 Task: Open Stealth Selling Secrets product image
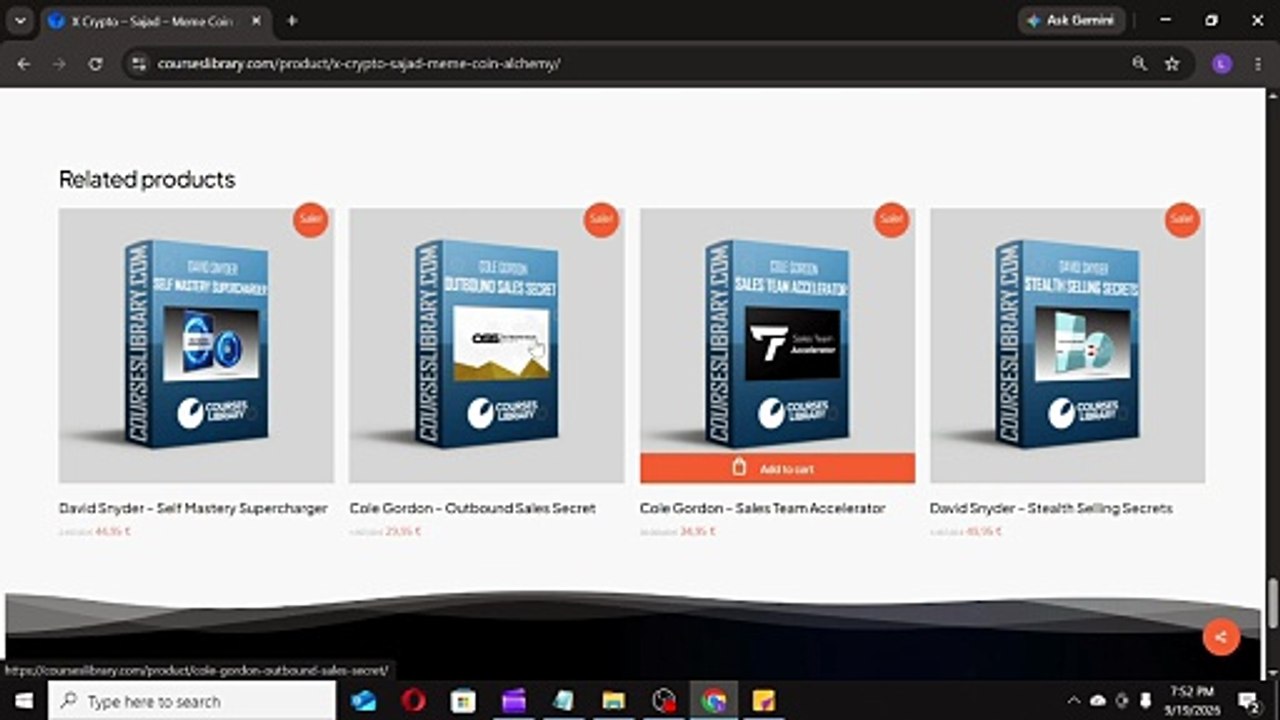pyautogui.click(x=1067, y=345)
